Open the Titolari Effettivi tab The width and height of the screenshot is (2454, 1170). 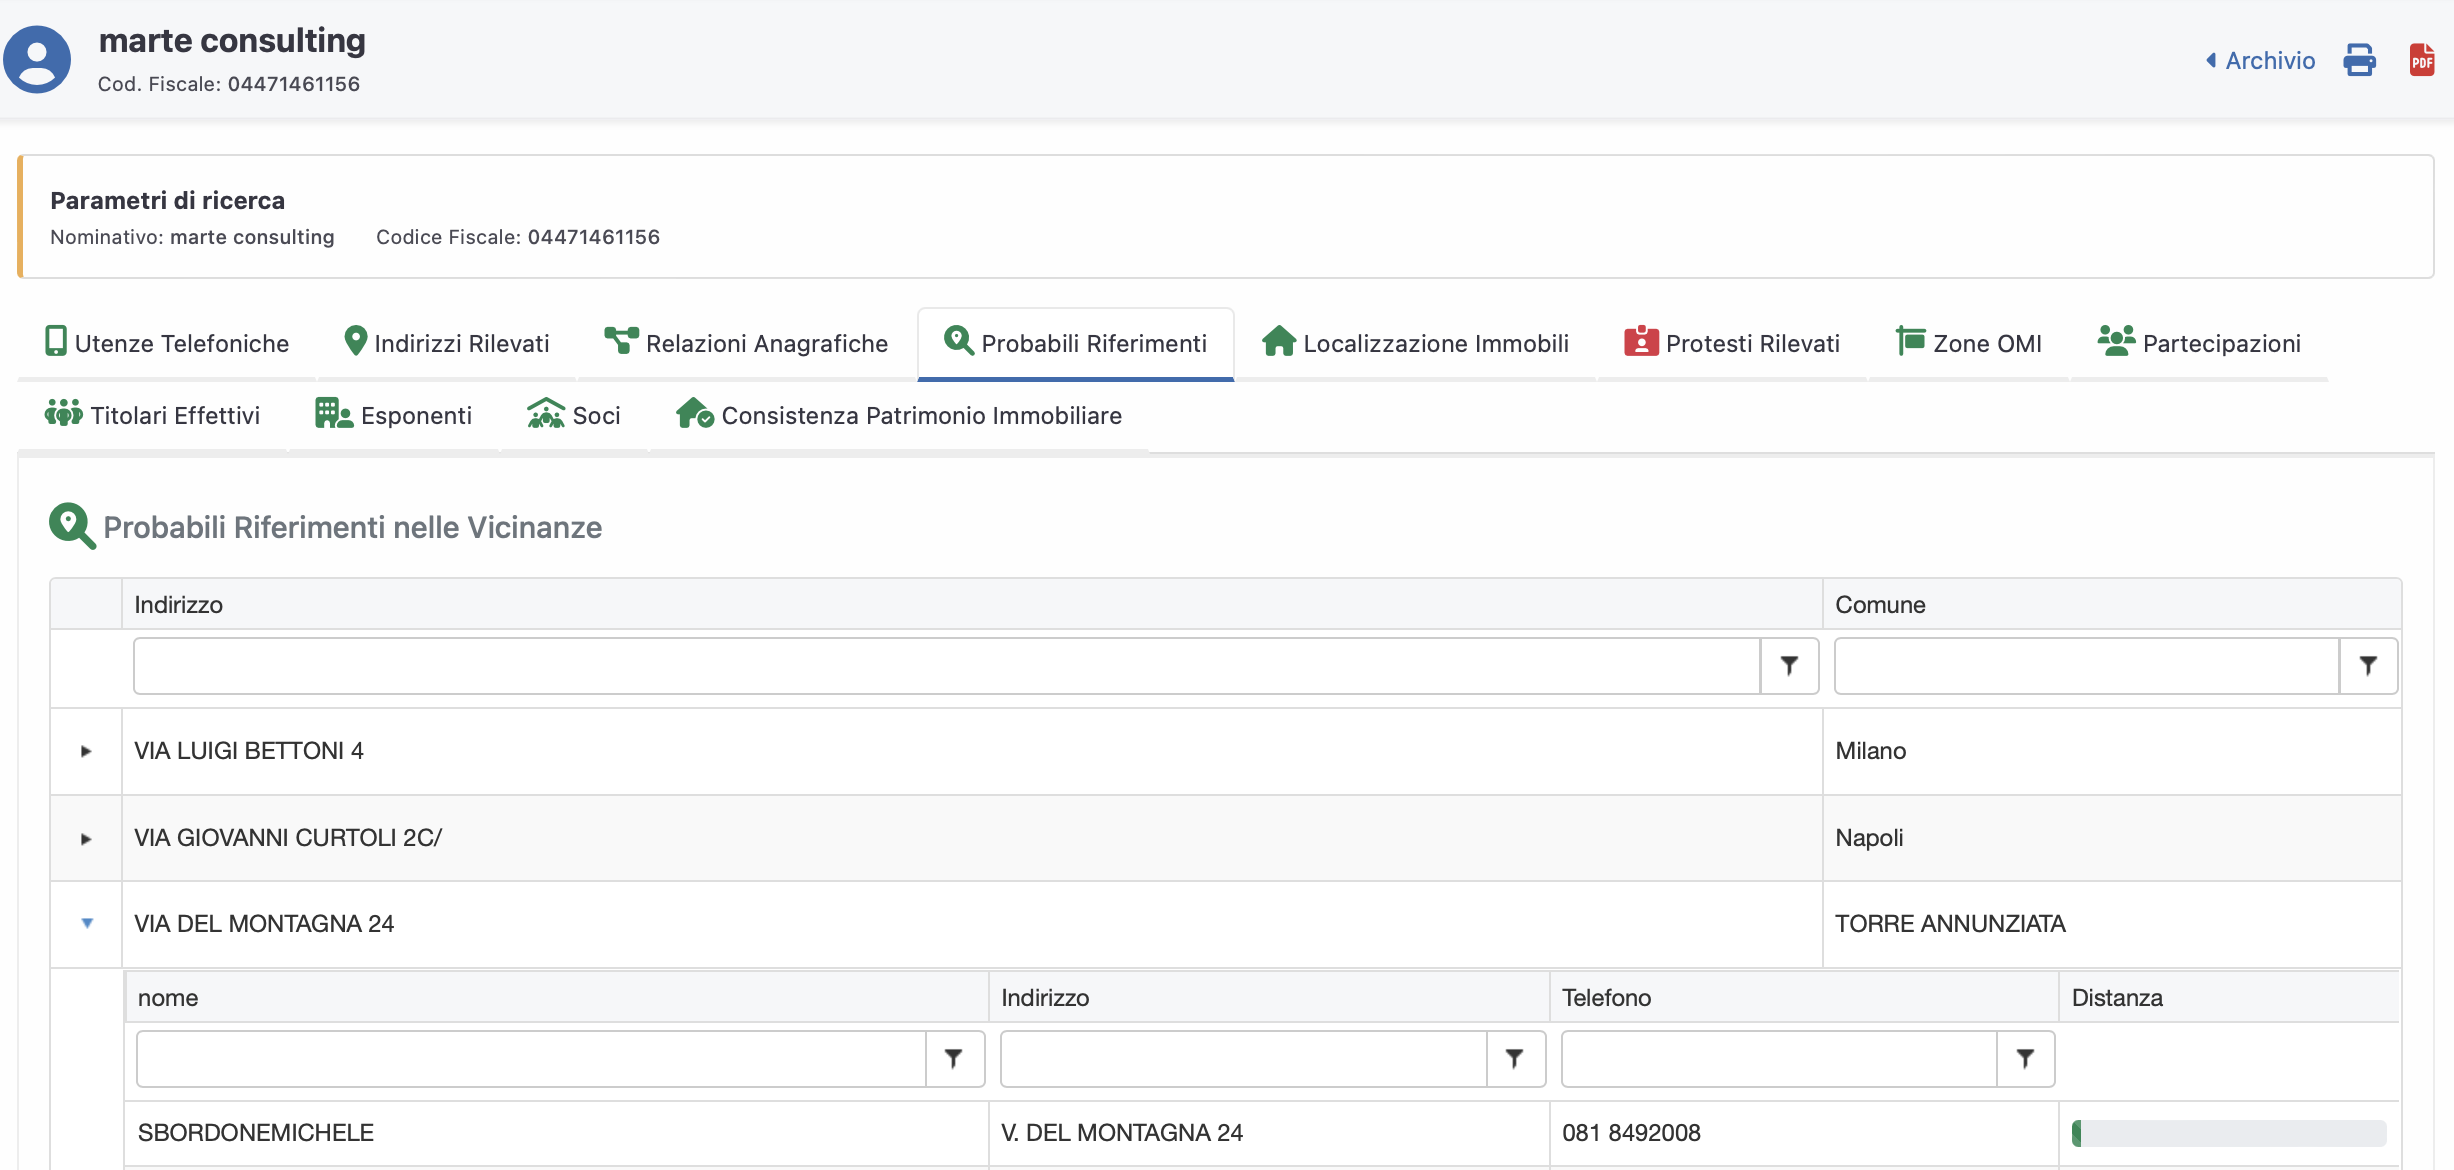152,415
